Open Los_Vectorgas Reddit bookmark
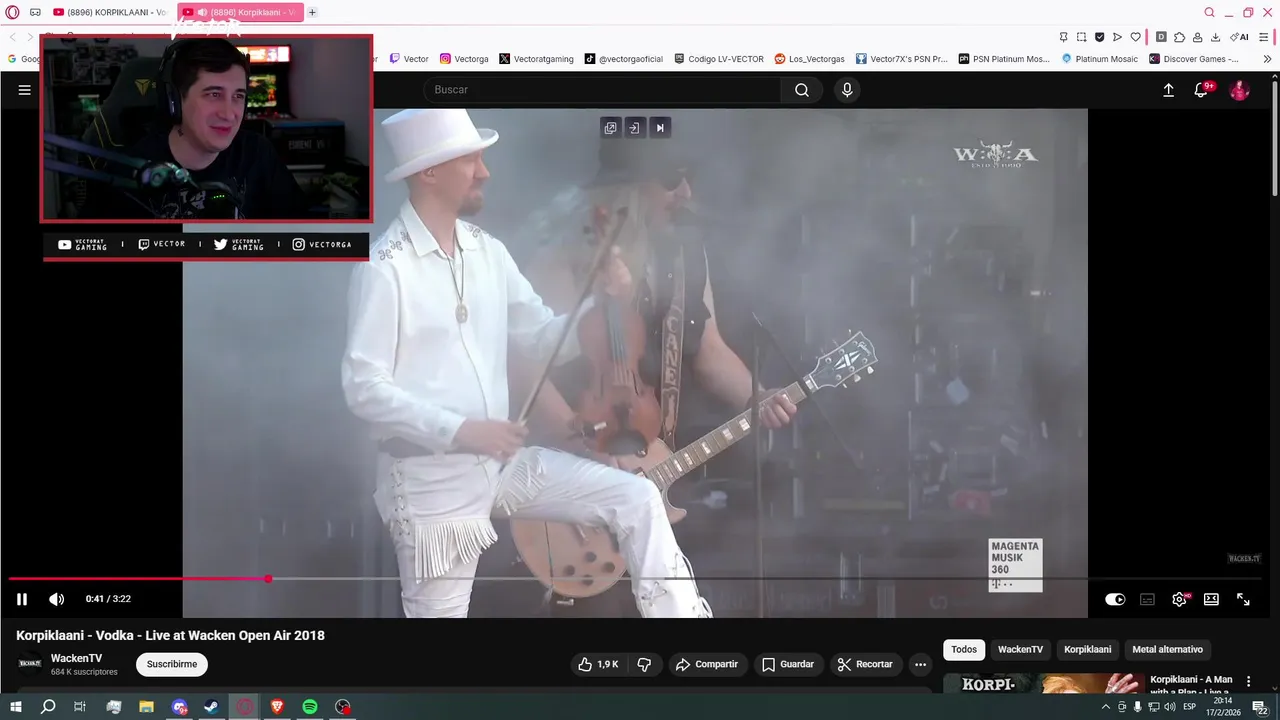1280x720 pixels. click(x=809, y=59)
